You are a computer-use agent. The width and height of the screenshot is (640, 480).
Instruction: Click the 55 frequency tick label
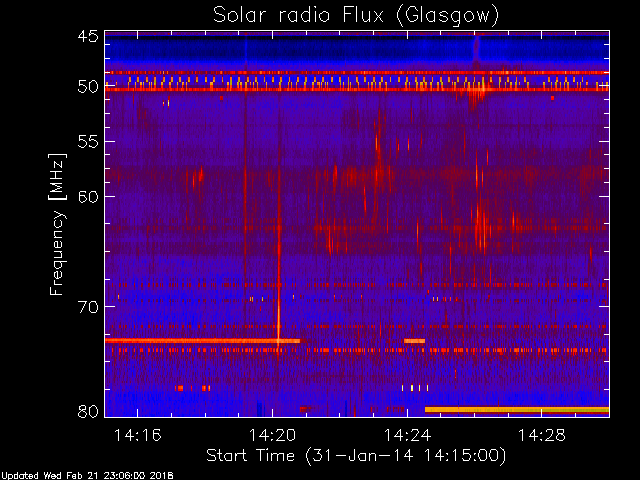click(88, 142)
